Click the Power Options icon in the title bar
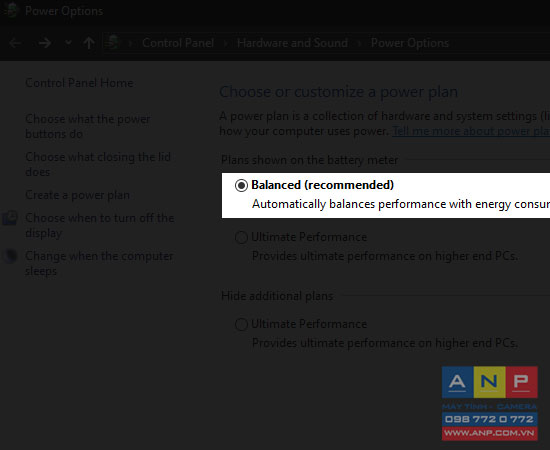This screenshot has width=550, height=450. [x=11, y=11]
